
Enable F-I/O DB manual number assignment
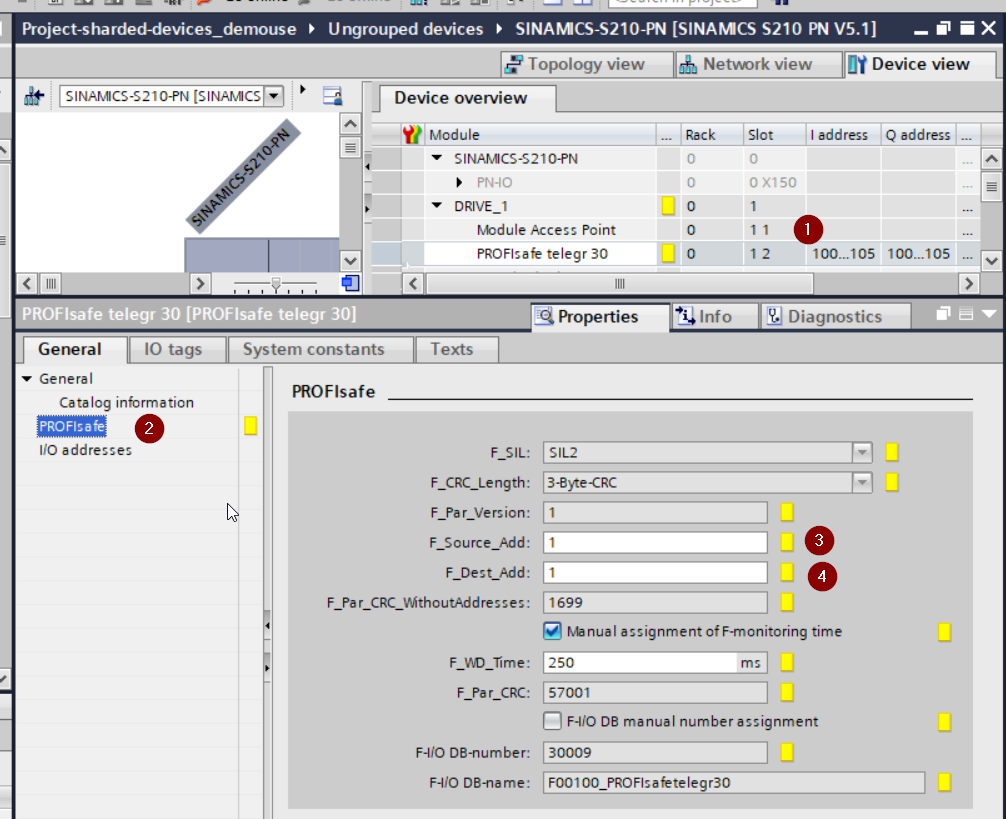point(552,721)
